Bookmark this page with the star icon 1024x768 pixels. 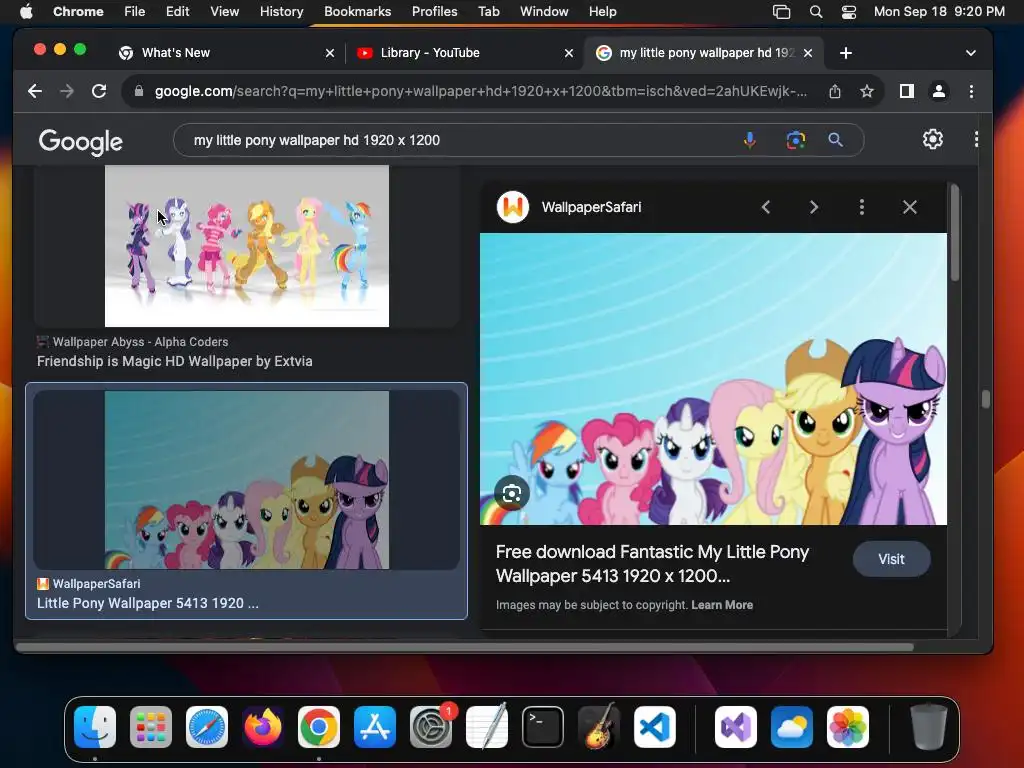[x=867, y=91]
